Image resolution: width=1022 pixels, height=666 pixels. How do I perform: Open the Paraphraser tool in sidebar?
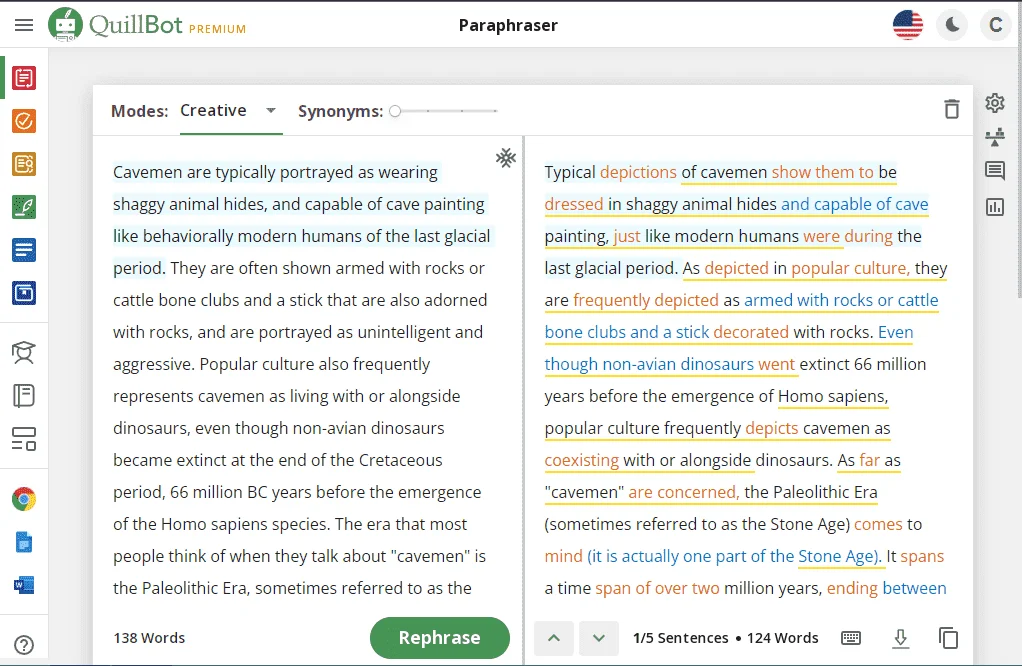(x=24, y=78)
